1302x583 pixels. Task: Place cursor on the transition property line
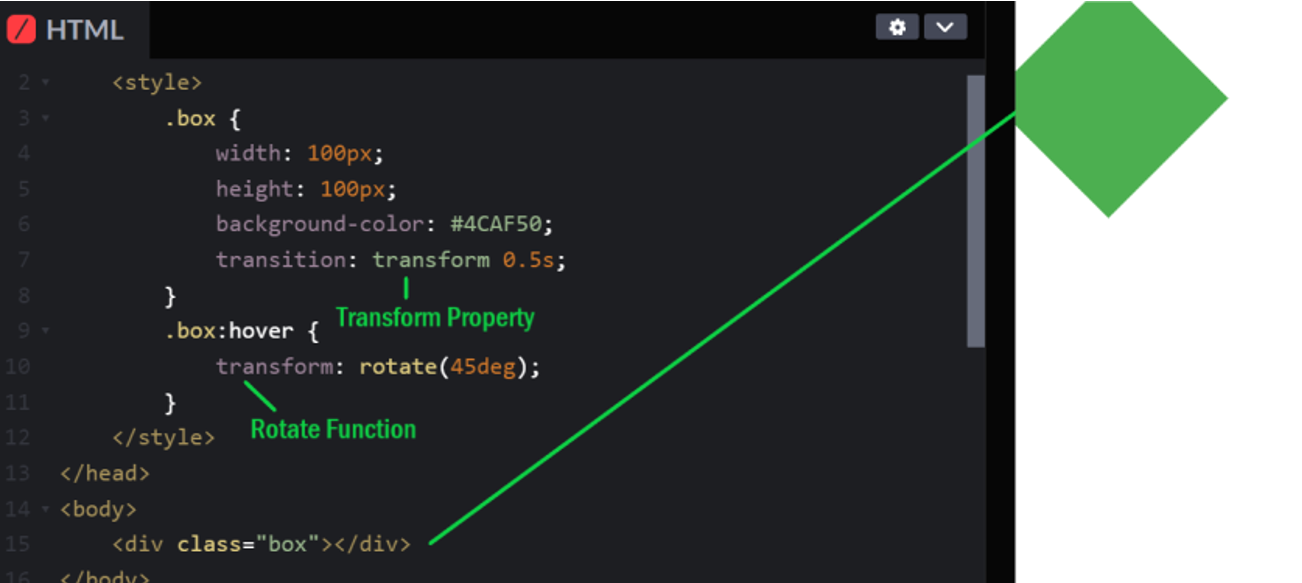[390, 259]
